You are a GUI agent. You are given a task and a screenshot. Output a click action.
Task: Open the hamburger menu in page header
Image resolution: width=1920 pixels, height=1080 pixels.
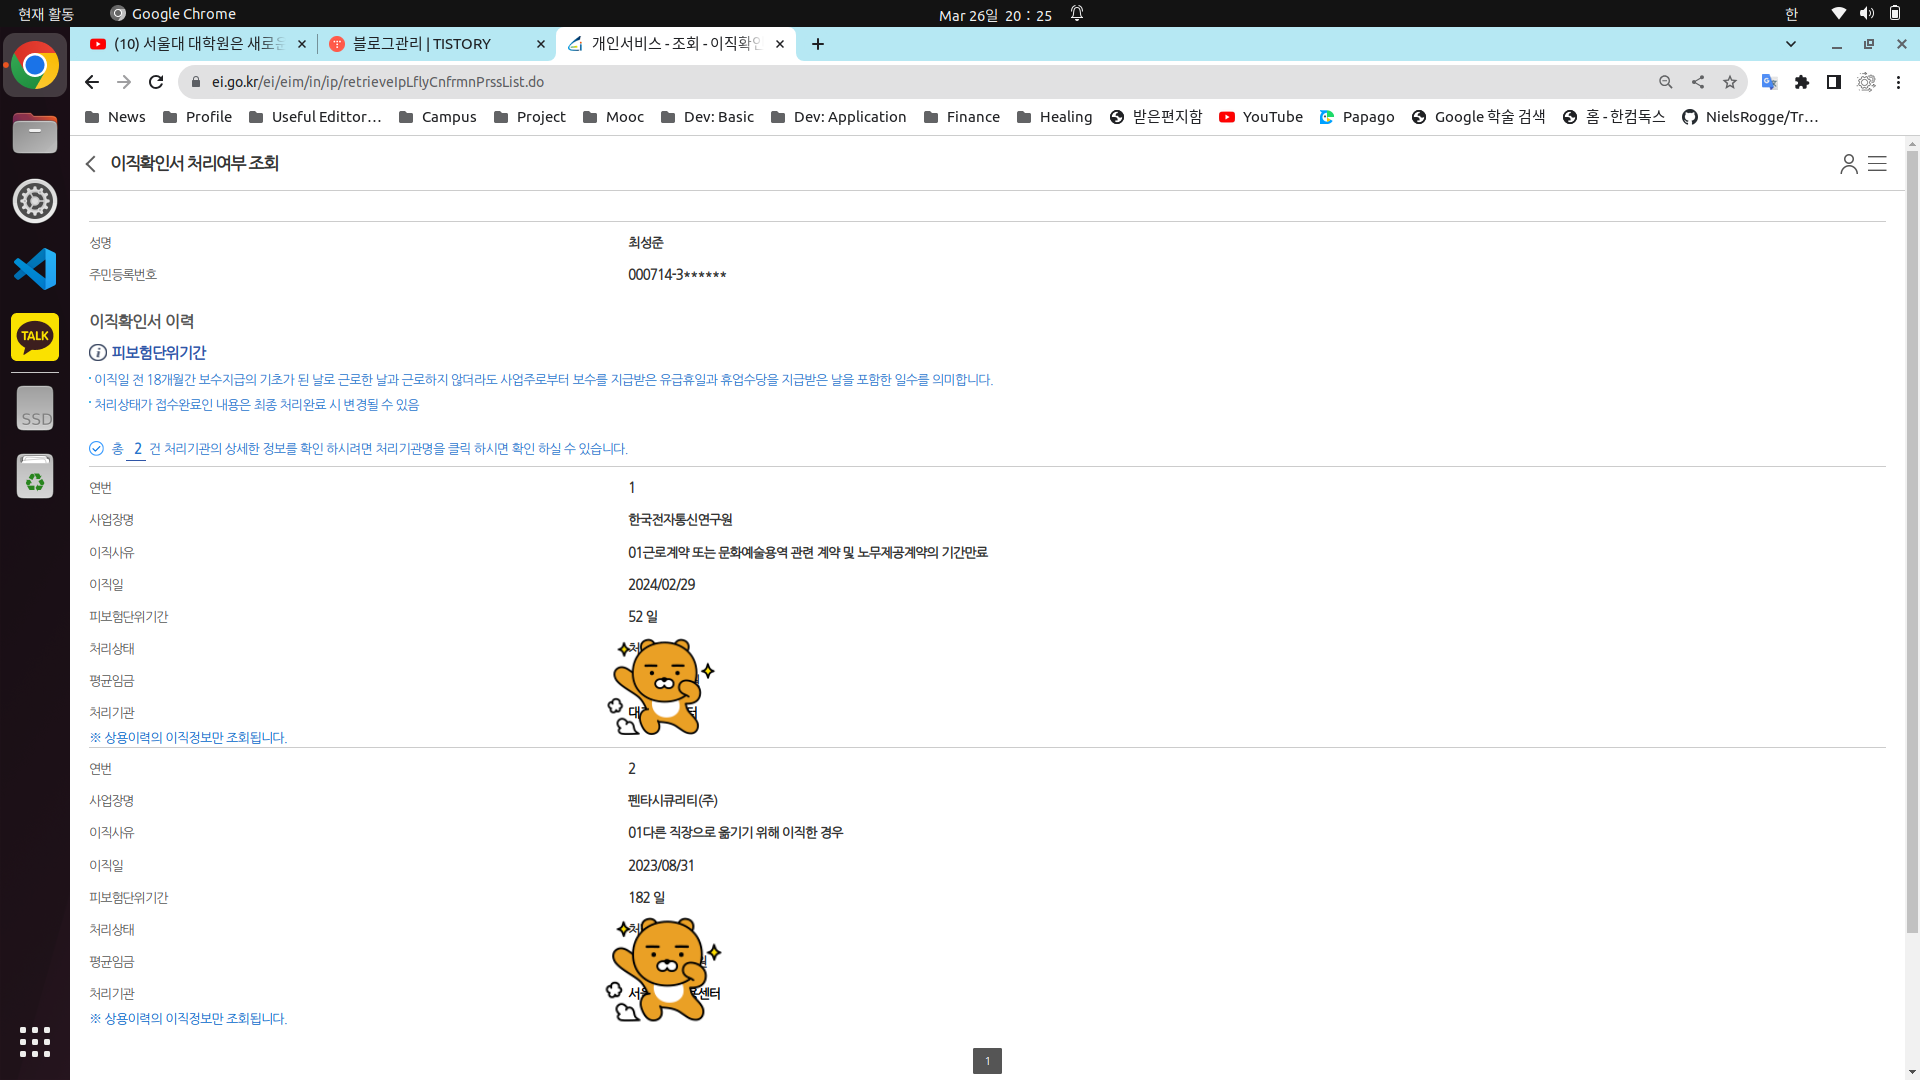tap(1877, 163)
